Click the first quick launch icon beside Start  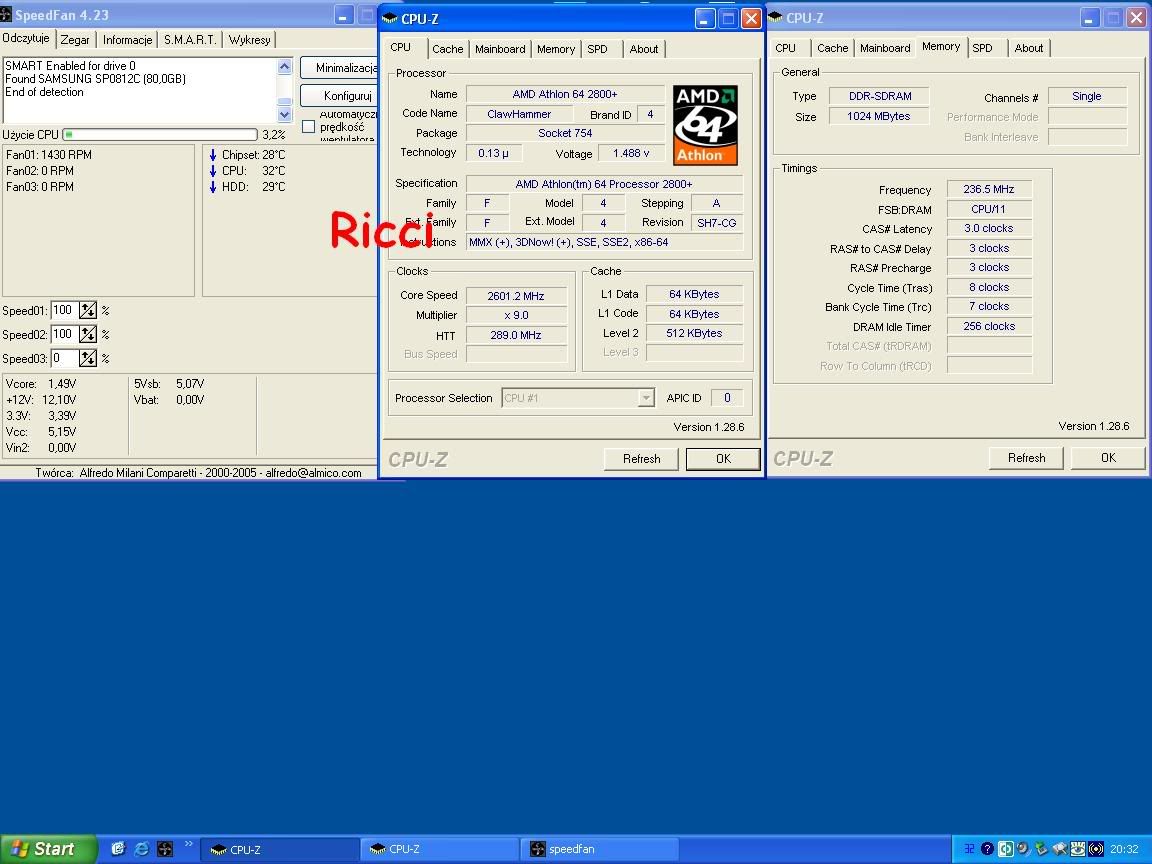click(x=118, y=849)
